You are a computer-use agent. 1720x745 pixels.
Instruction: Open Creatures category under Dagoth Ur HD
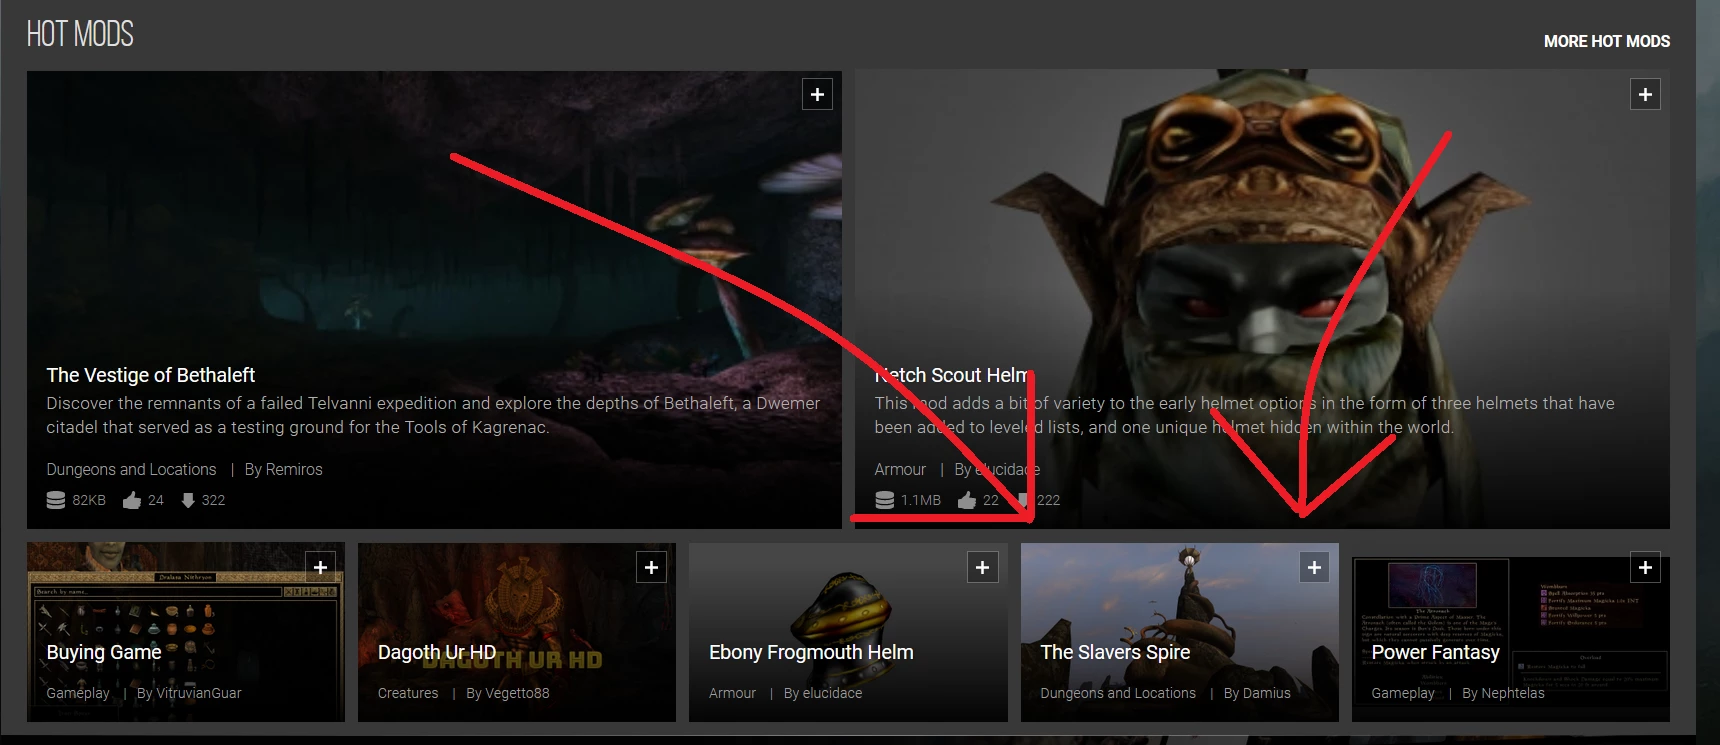pos(408,693)
